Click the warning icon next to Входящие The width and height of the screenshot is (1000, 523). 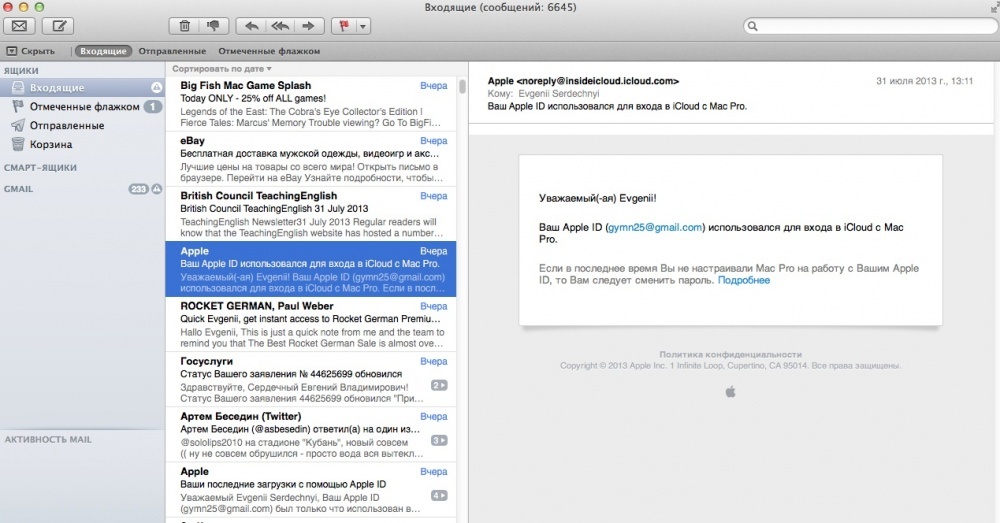(x=156, y=87)
